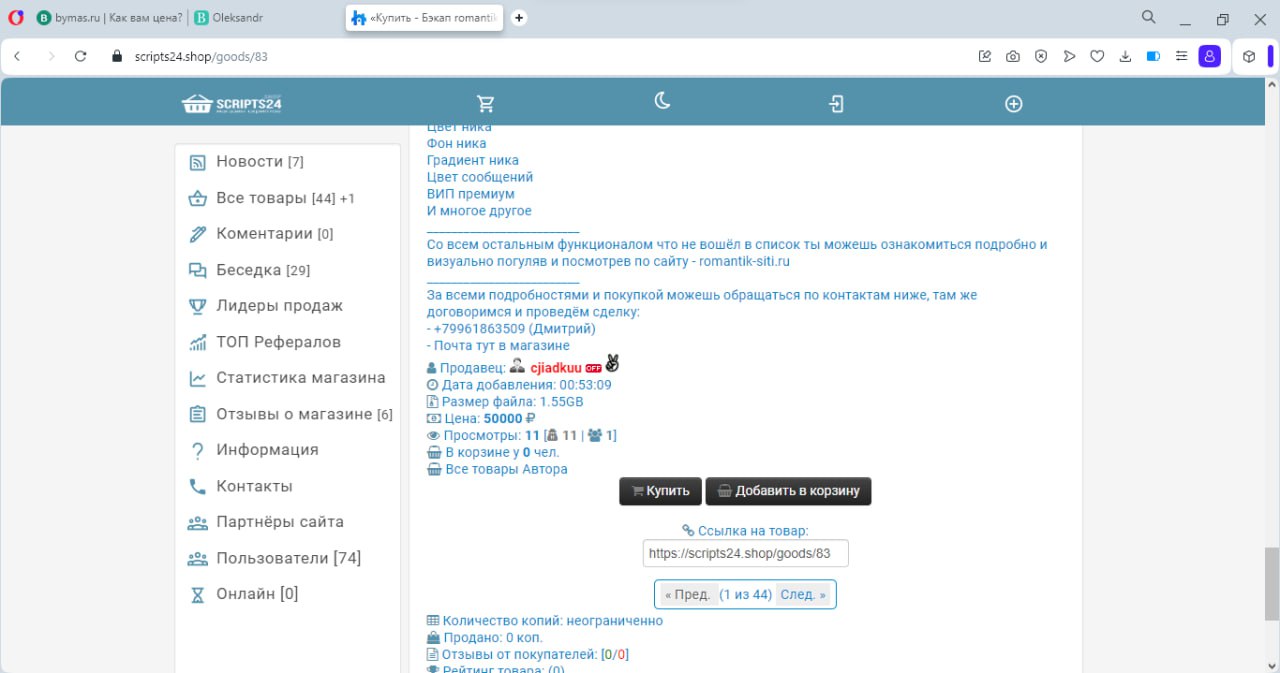Switch to the bymas.ru browser tab

(x=110, y=18)
